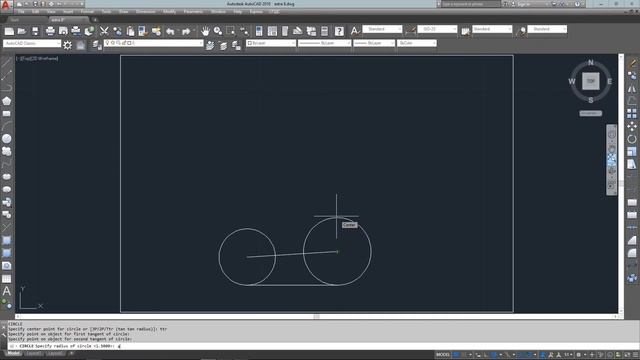
Task: Click the Workspace Settings gear icon
Action: (x=67, y=45)
